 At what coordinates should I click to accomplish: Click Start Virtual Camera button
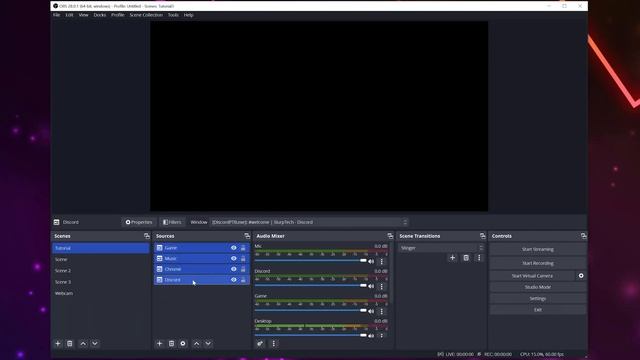[532, 276]
